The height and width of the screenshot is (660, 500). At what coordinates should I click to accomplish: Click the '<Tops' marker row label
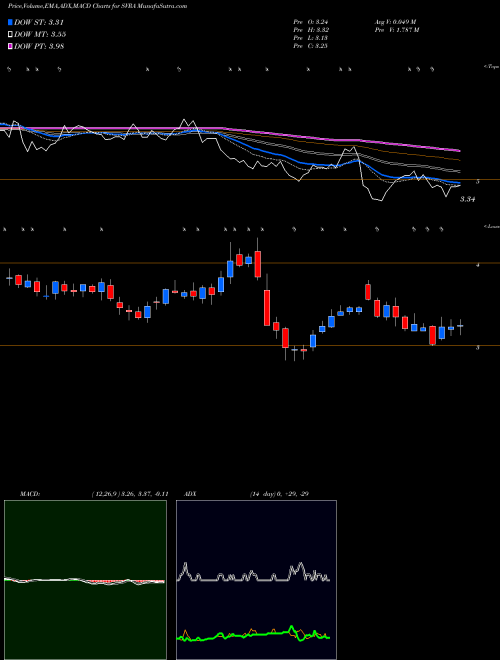tap(491, 67)
